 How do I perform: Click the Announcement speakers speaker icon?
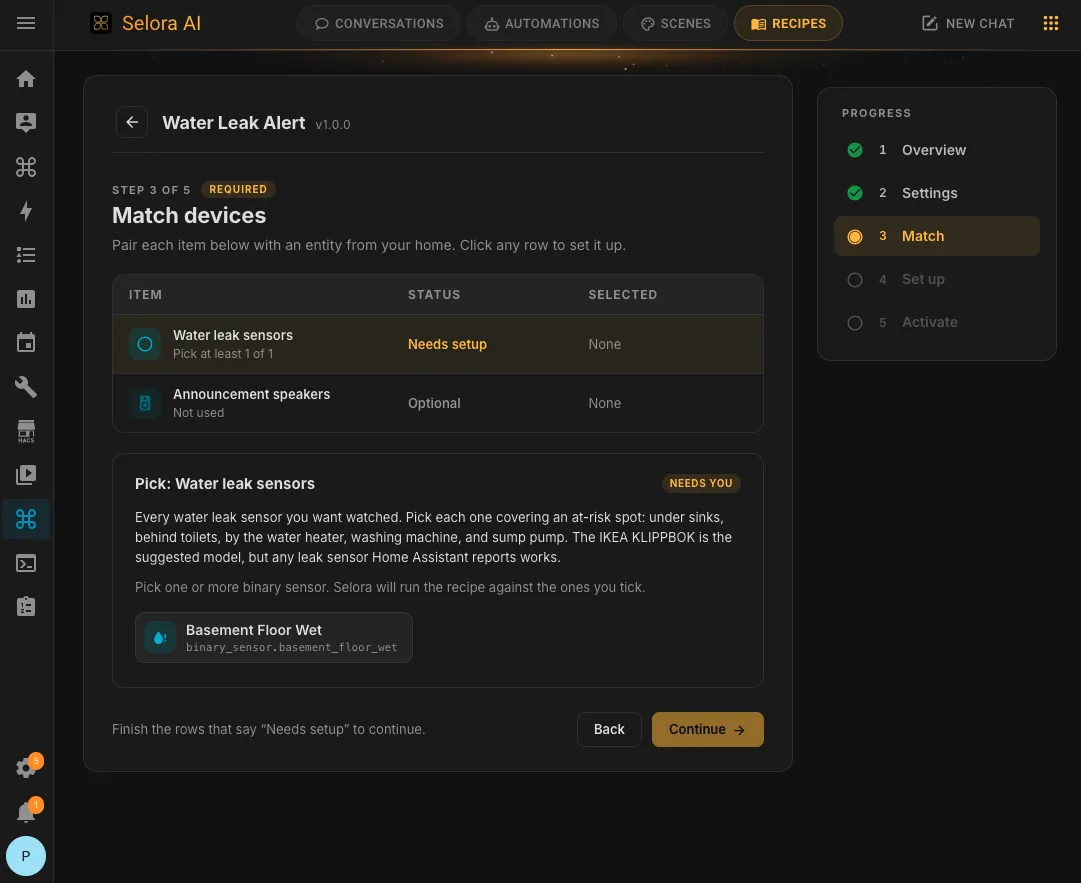(x=145, y=403)
